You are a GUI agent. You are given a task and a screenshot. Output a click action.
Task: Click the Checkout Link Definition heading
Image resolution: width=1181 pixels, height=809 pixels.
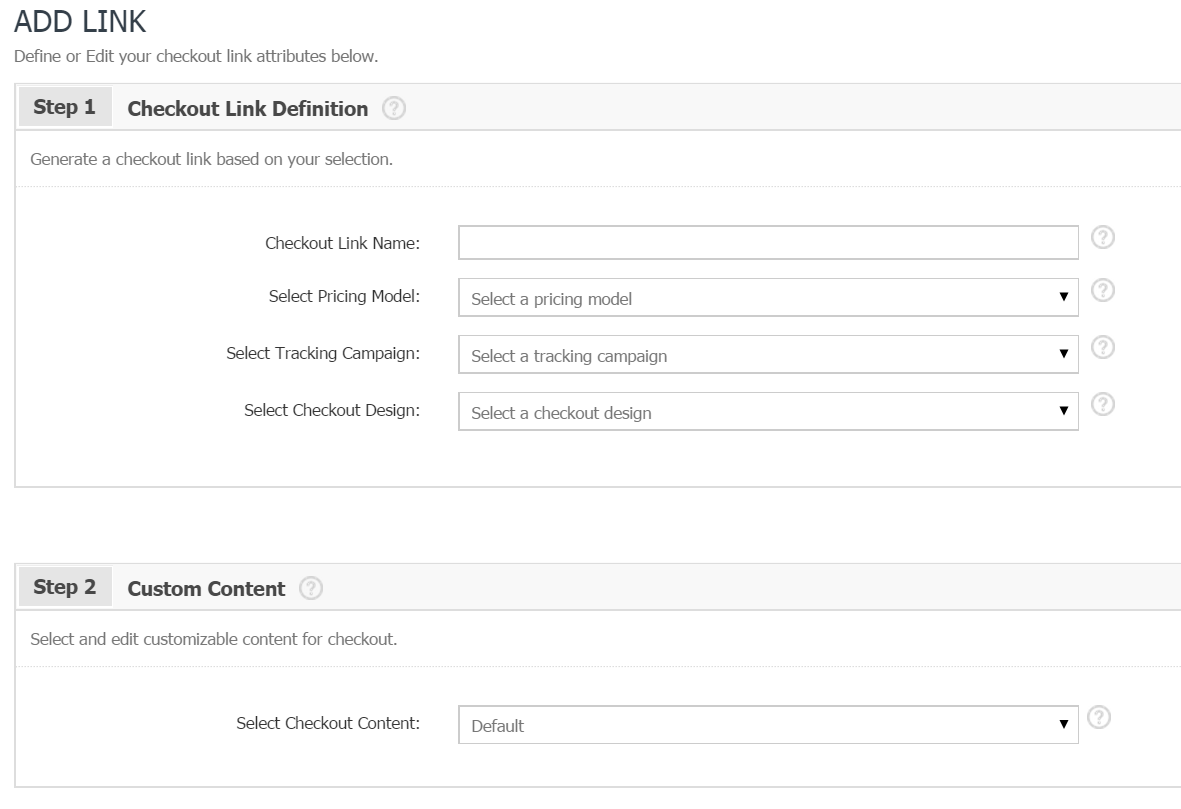(x=247, y=109)
